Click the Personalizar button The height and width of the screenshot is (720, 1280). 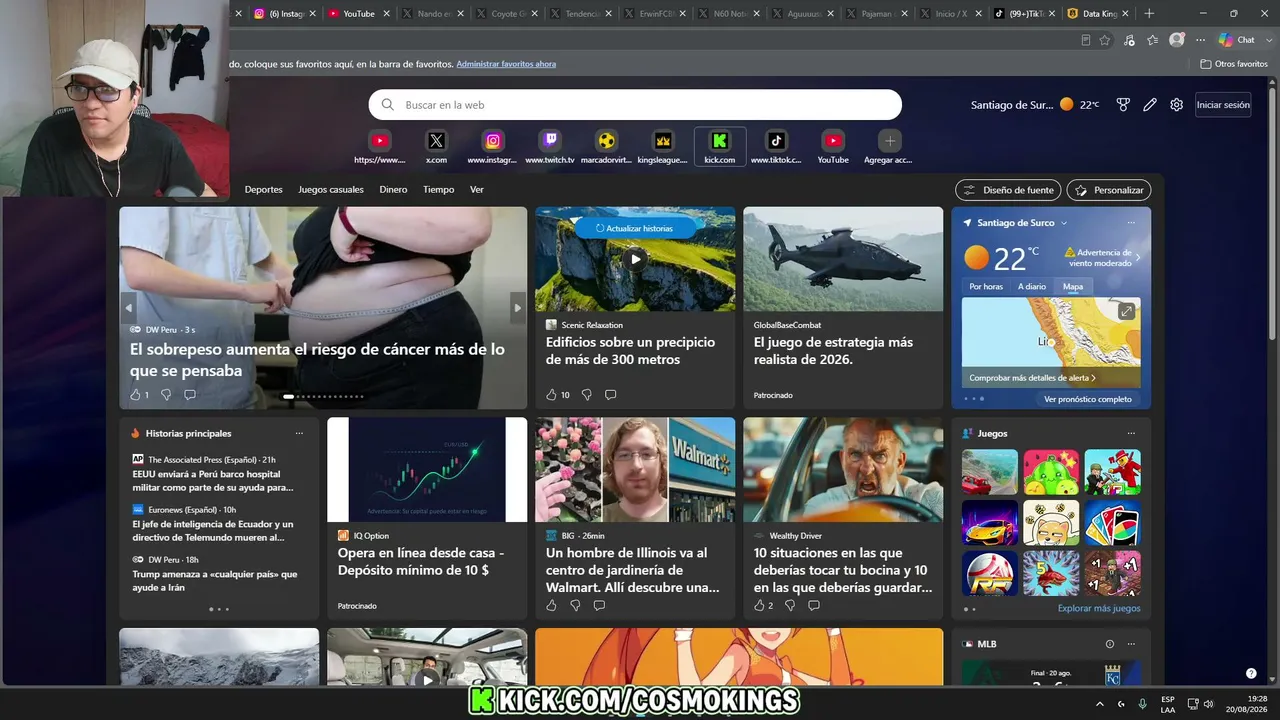click(1109, 190)
